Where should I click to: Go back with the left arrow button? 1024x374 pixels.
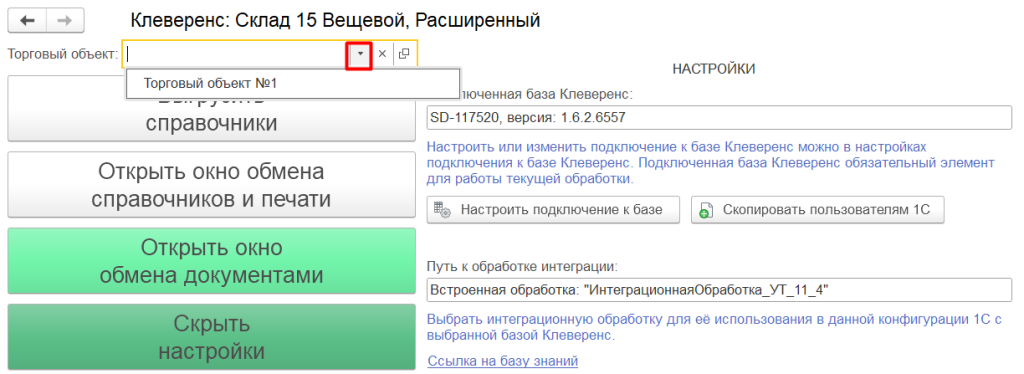pos(27,21)
